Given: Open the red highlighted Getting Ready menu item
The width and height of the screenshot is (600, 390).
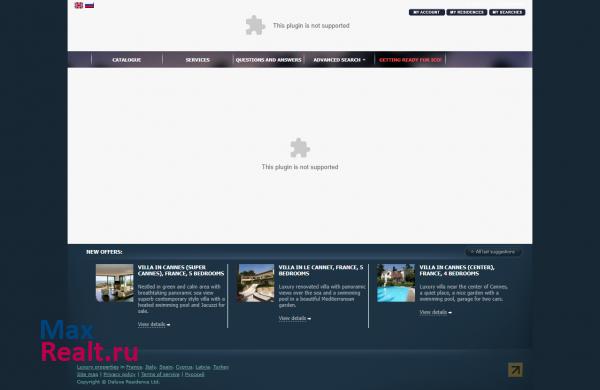Looking at the screenshot, I should click(x=410, y=60).
